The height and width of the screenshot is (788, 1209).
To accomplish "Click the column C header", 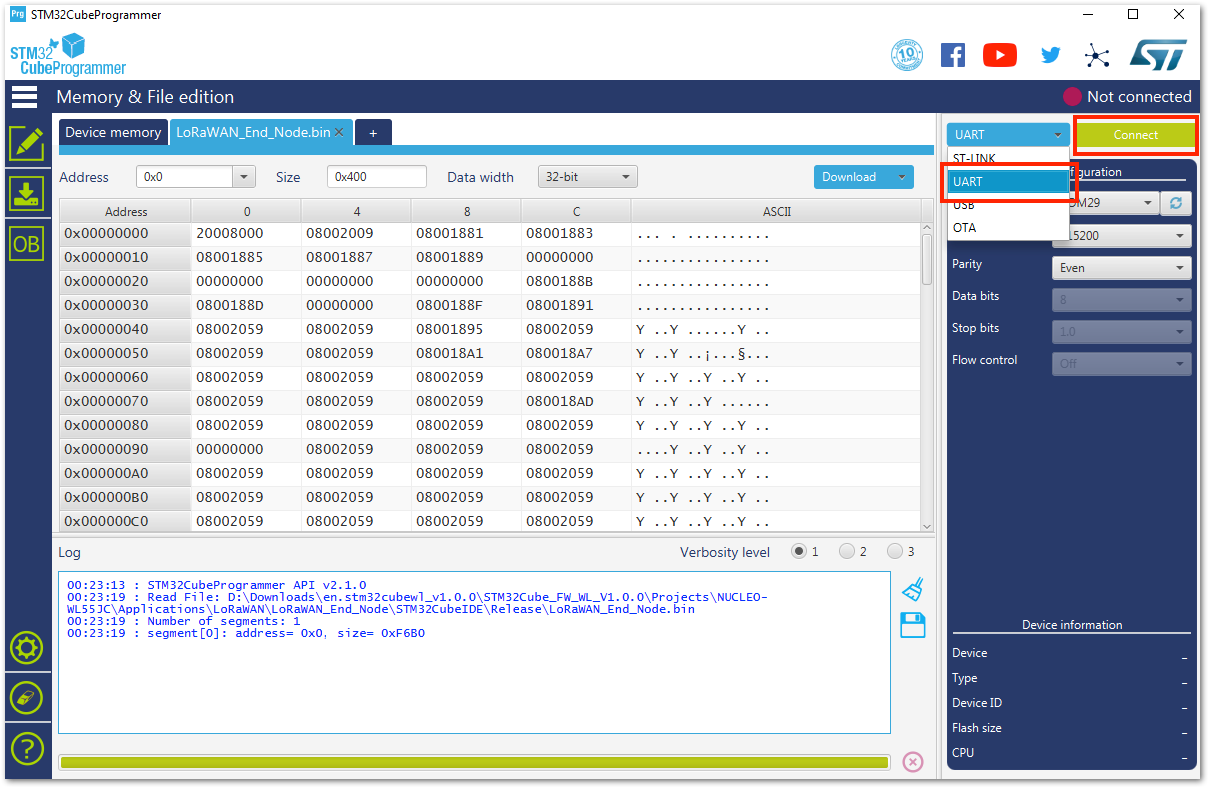I will click(576, 211).
